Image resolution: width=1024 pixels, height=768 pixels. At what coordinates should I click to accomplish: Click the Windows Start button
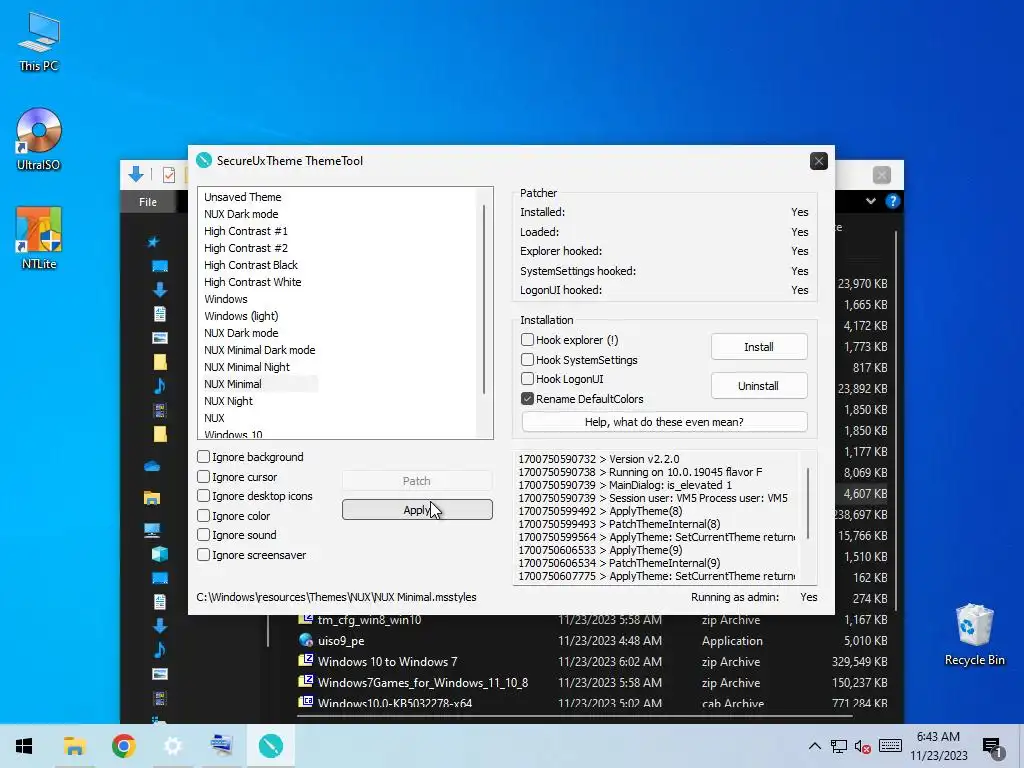pos(24,746)
